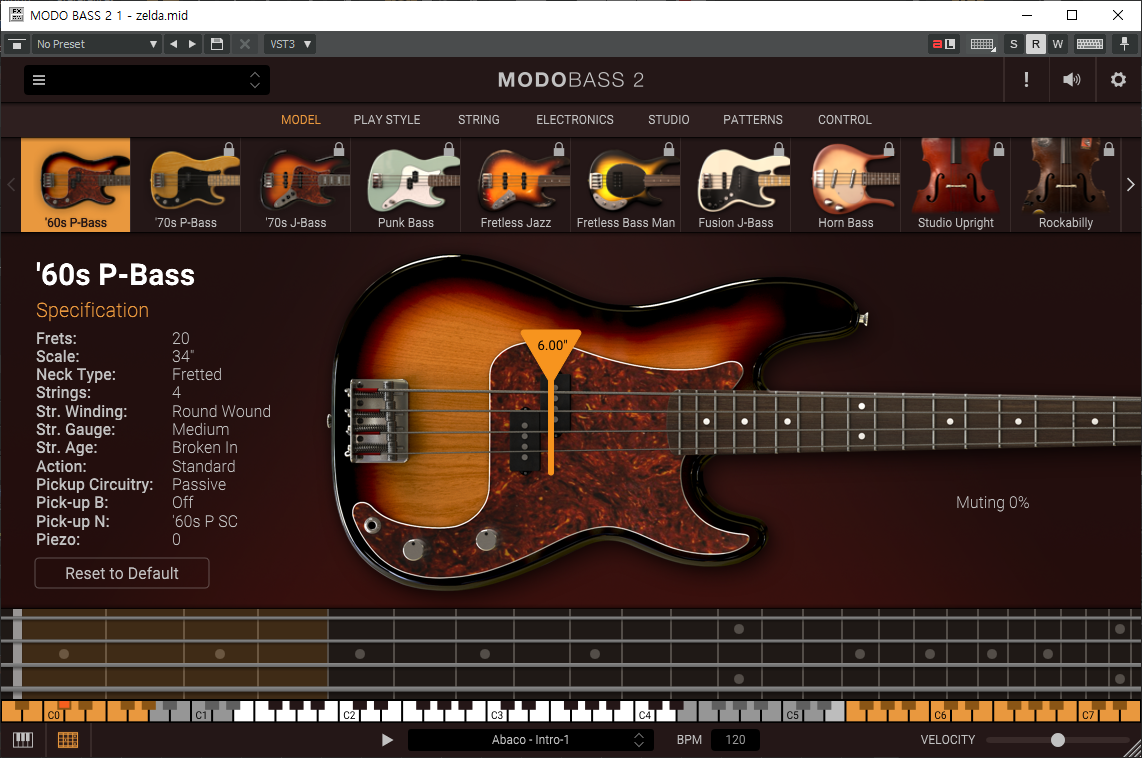The height and width of the screenshot is (758, 1142).
Task: Open the ELECTRONICS tab
Action: coord(575,119)
